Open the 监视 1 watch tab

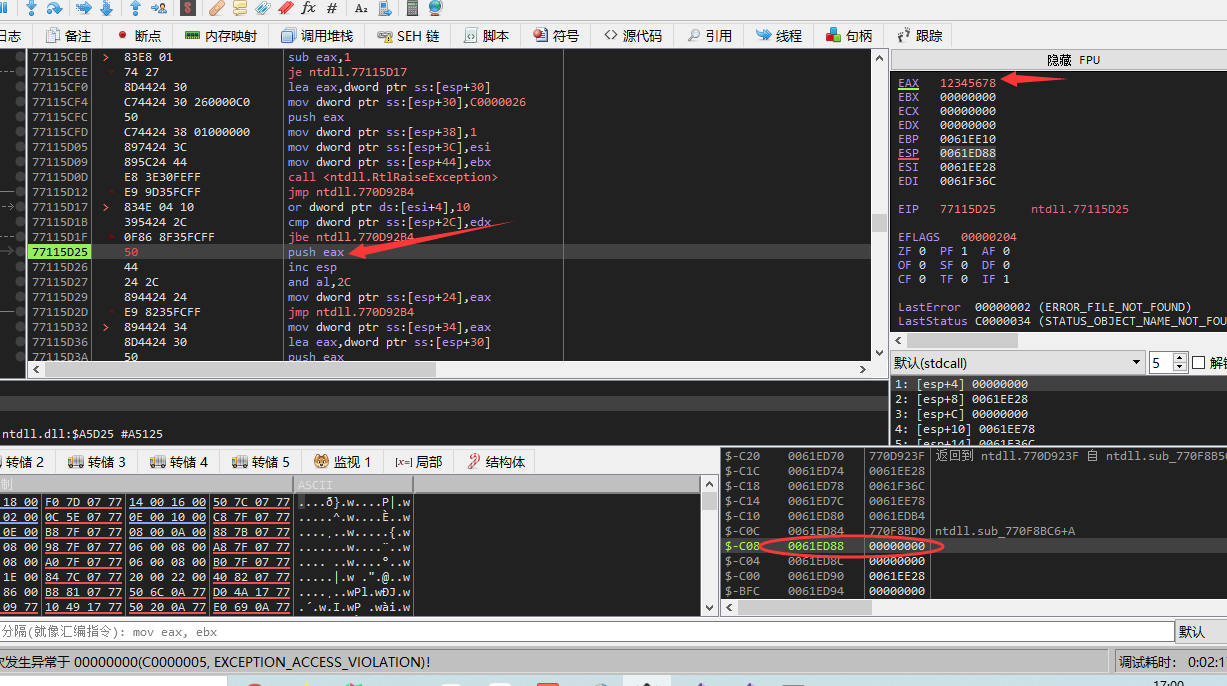point(343,462)
